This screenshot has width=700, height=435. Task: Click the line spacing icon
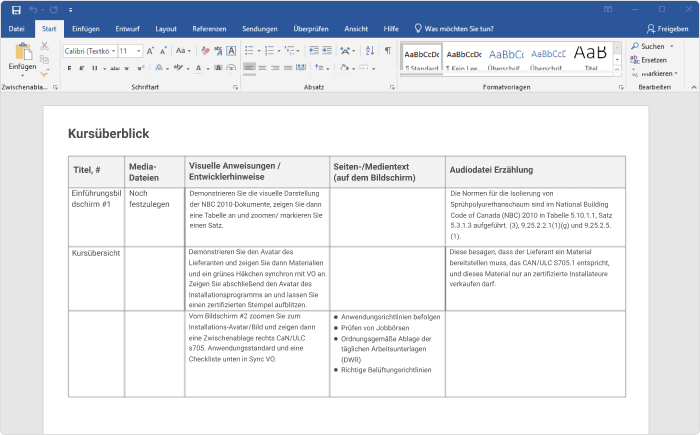pyautogui.click(x=319, y=67)
